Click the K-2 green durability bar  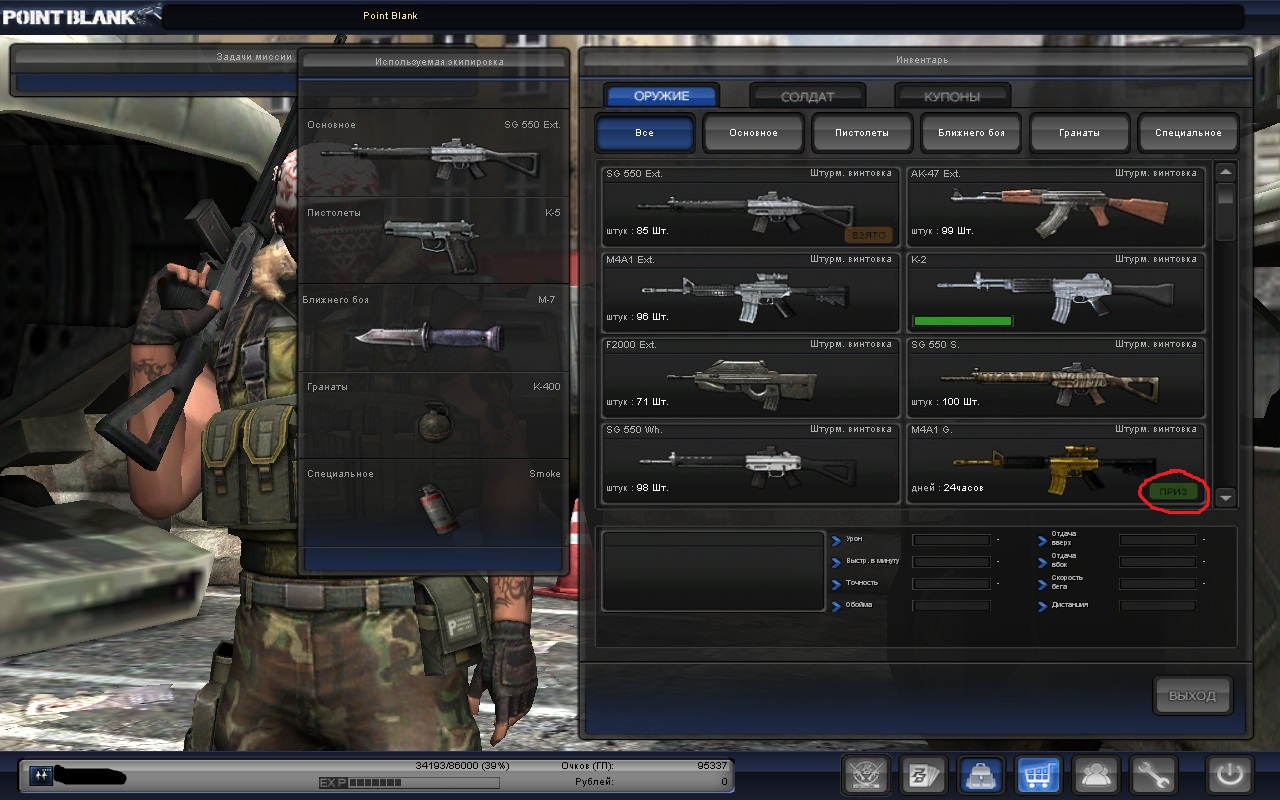(x=962, y=320)
